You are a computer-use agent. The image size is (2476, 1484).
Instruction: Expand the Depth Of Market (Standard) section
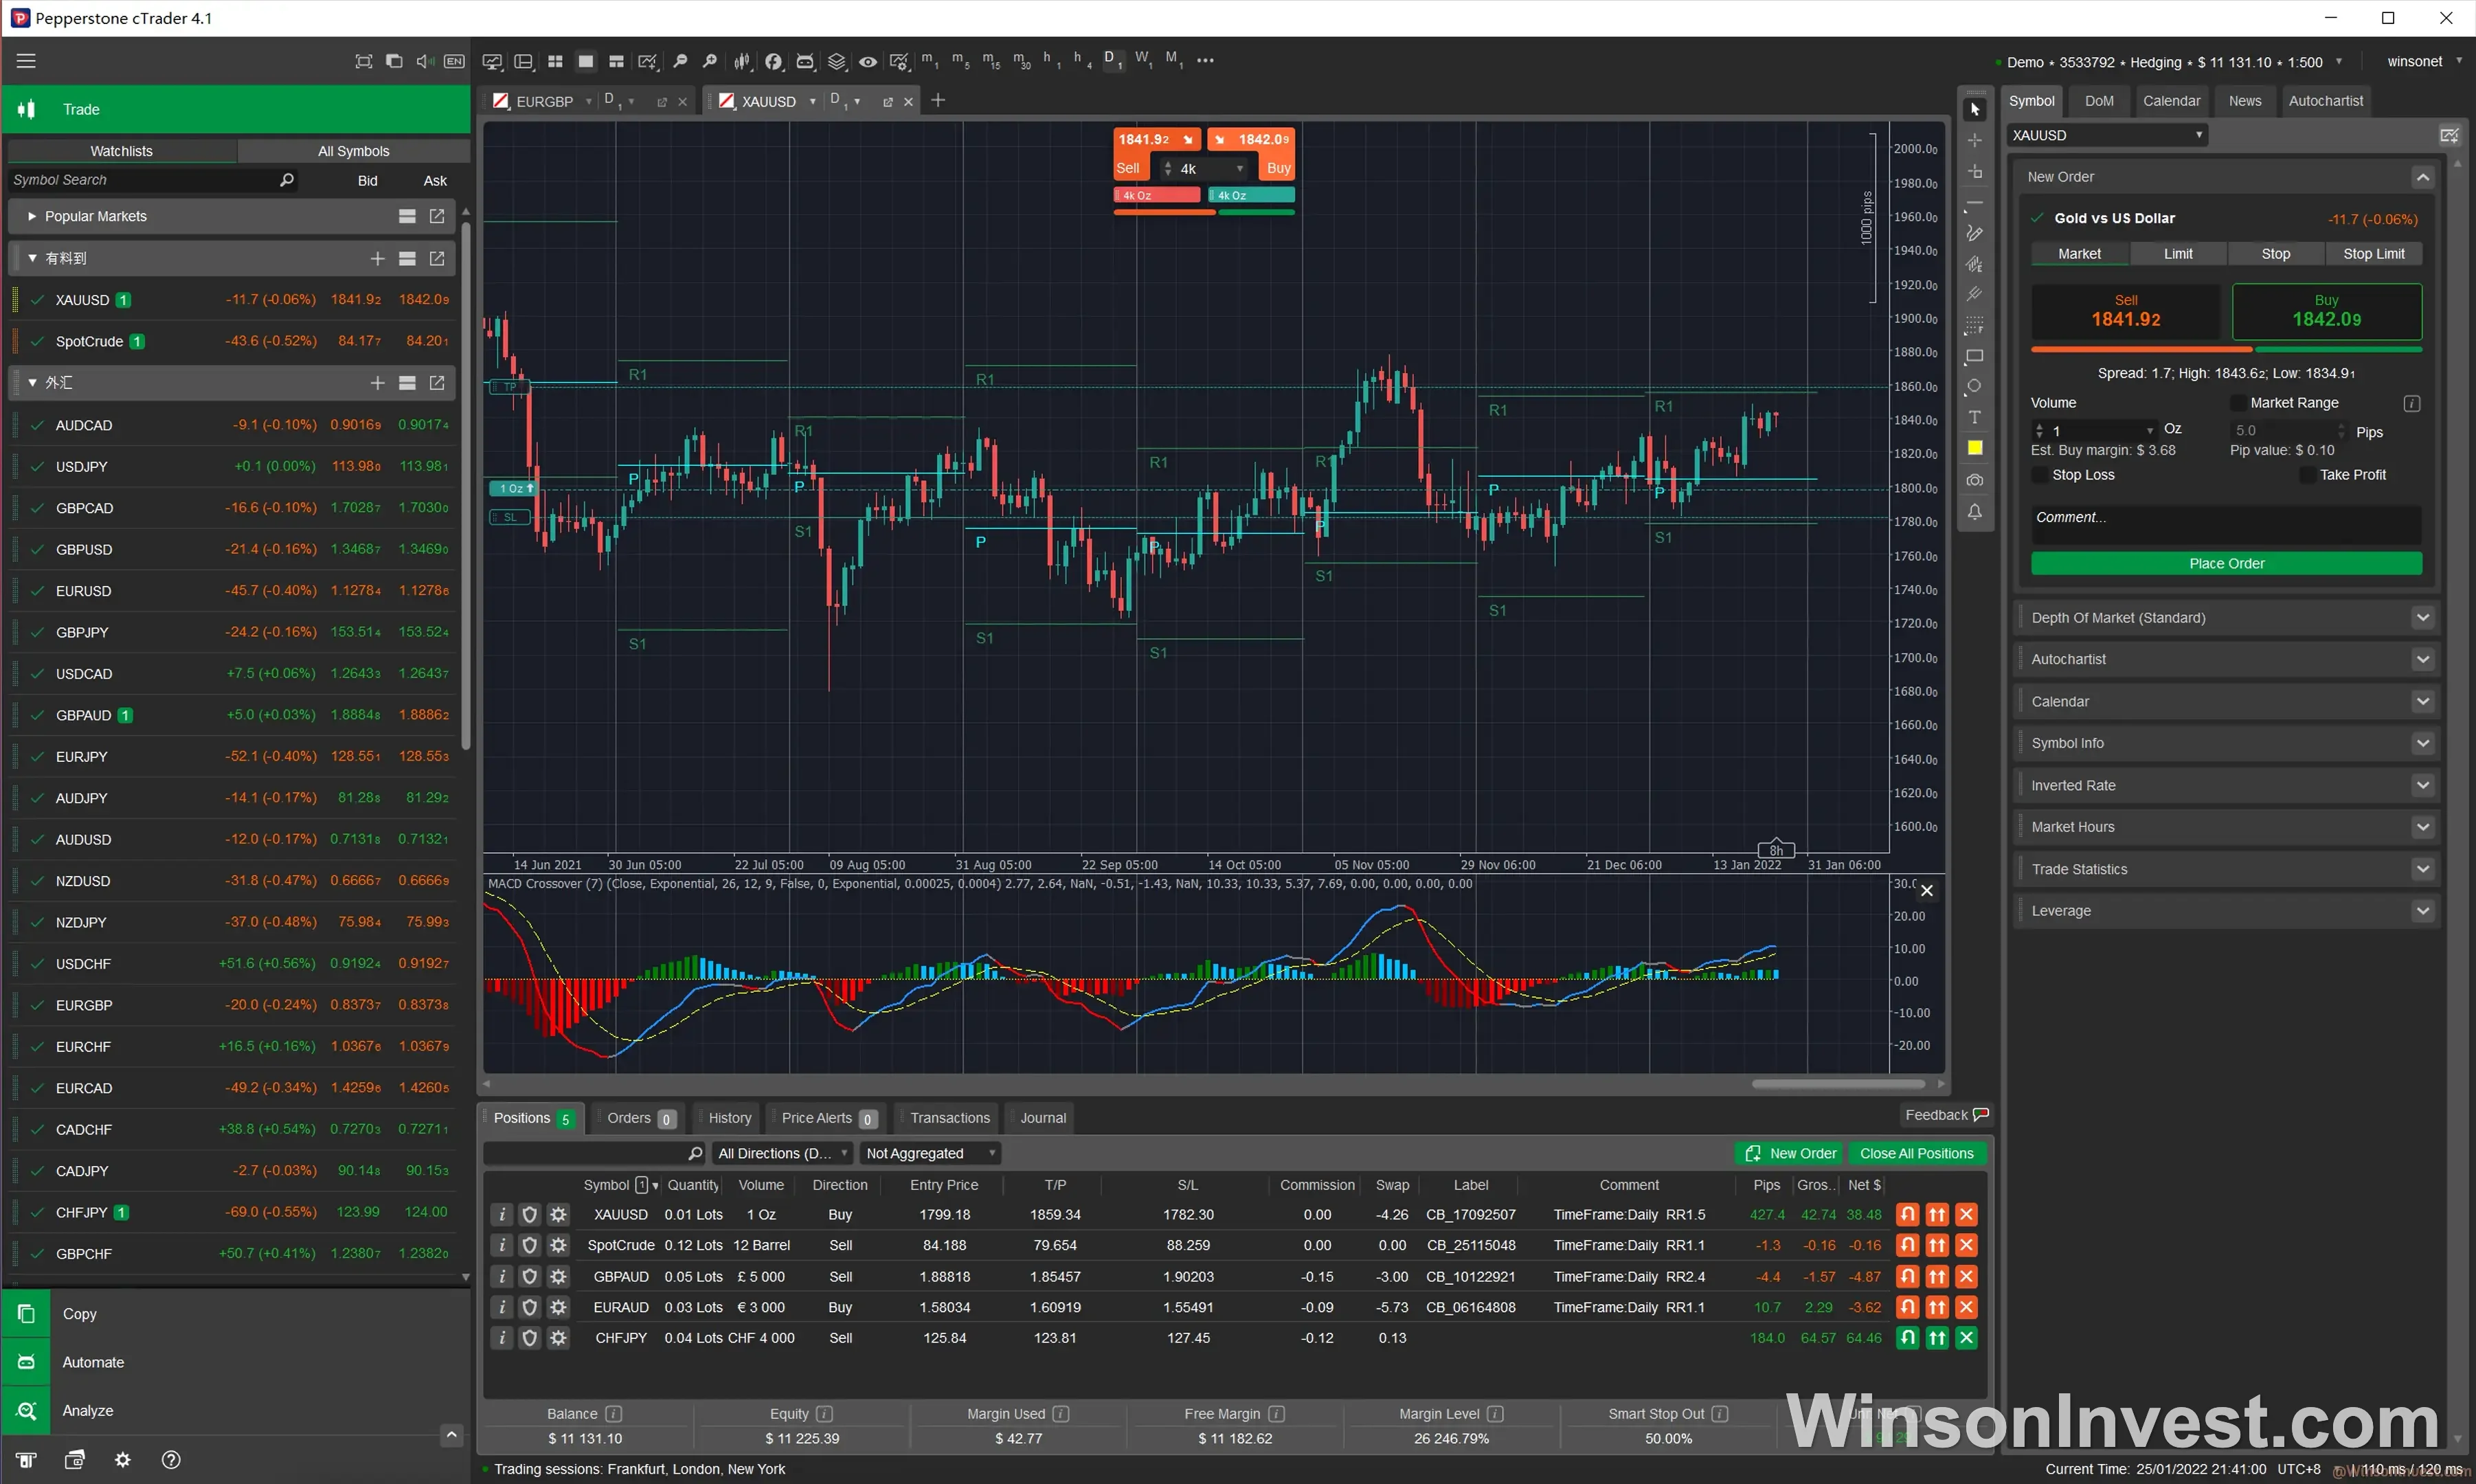2422,618
